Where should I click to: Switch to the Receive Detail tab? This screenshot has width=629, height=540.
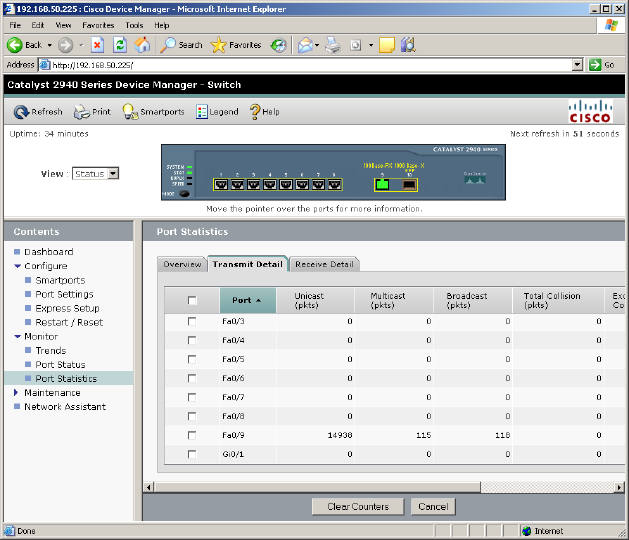(x=325, y=264)
